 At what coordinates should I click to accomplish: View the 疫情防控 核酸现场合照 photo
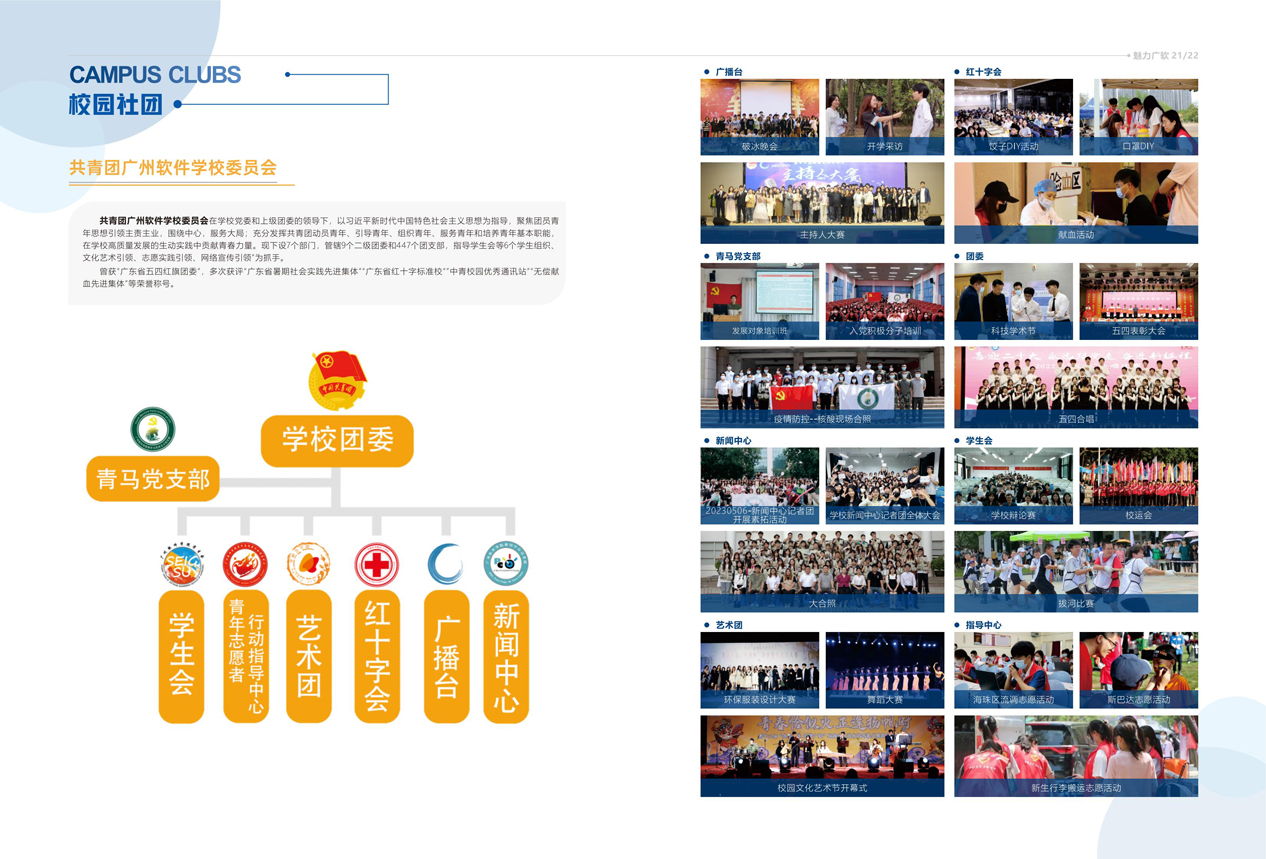tap(822, 388)
